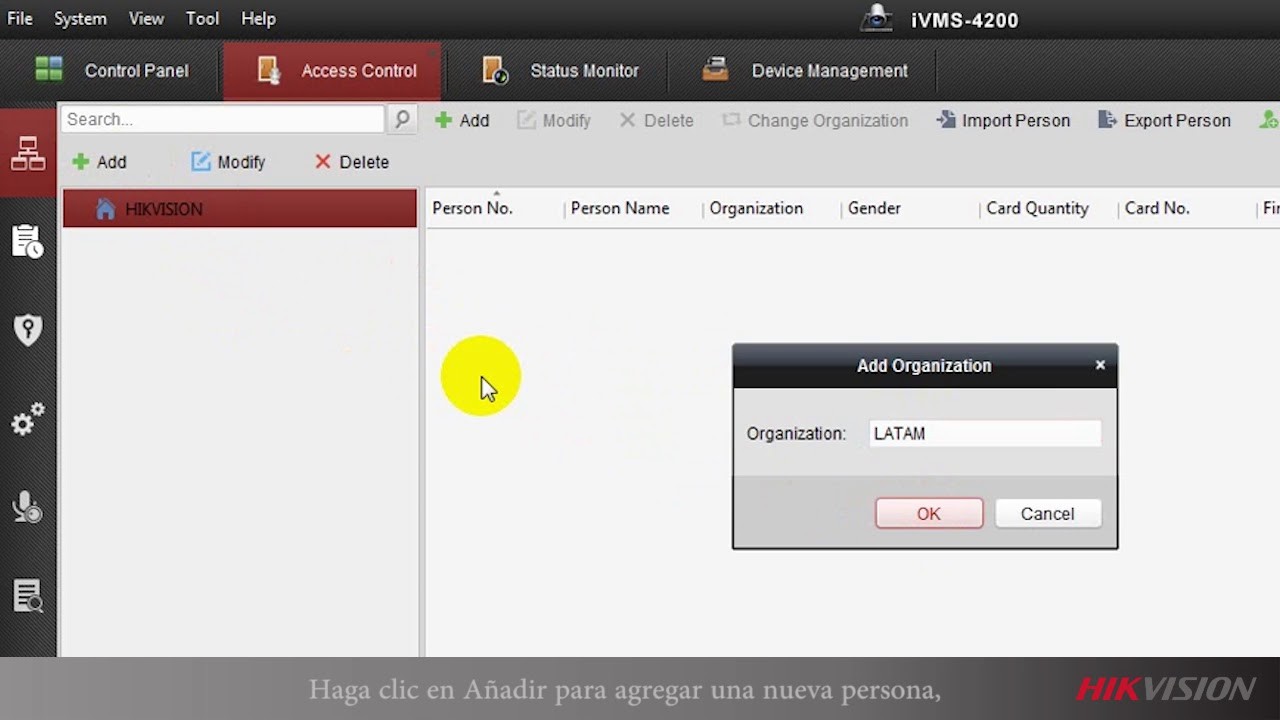Click Import Person in the toolbar
Image resolution: width=1280 pixels, height=720 pixels.
tap(1003, 120)
